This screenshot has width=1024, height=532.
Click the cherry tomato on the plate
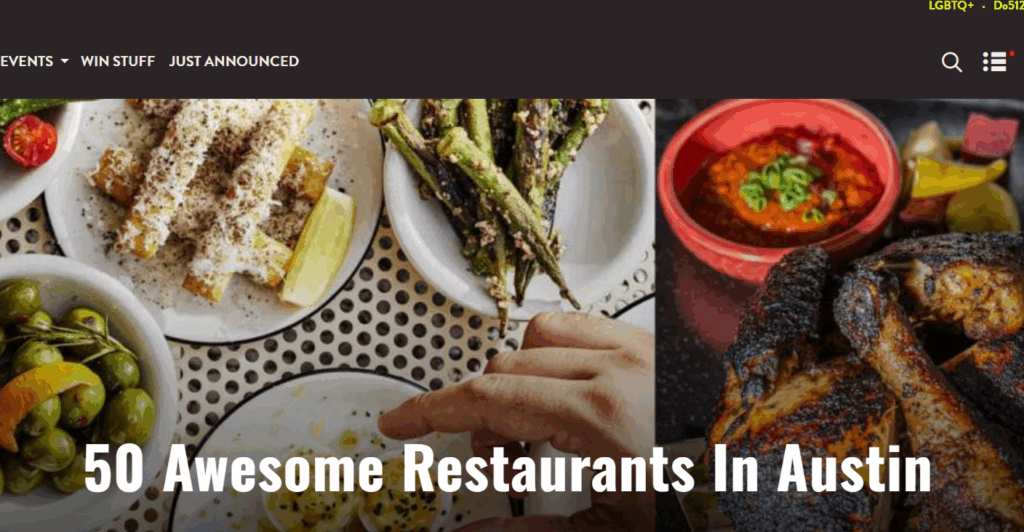coord(30,140)
